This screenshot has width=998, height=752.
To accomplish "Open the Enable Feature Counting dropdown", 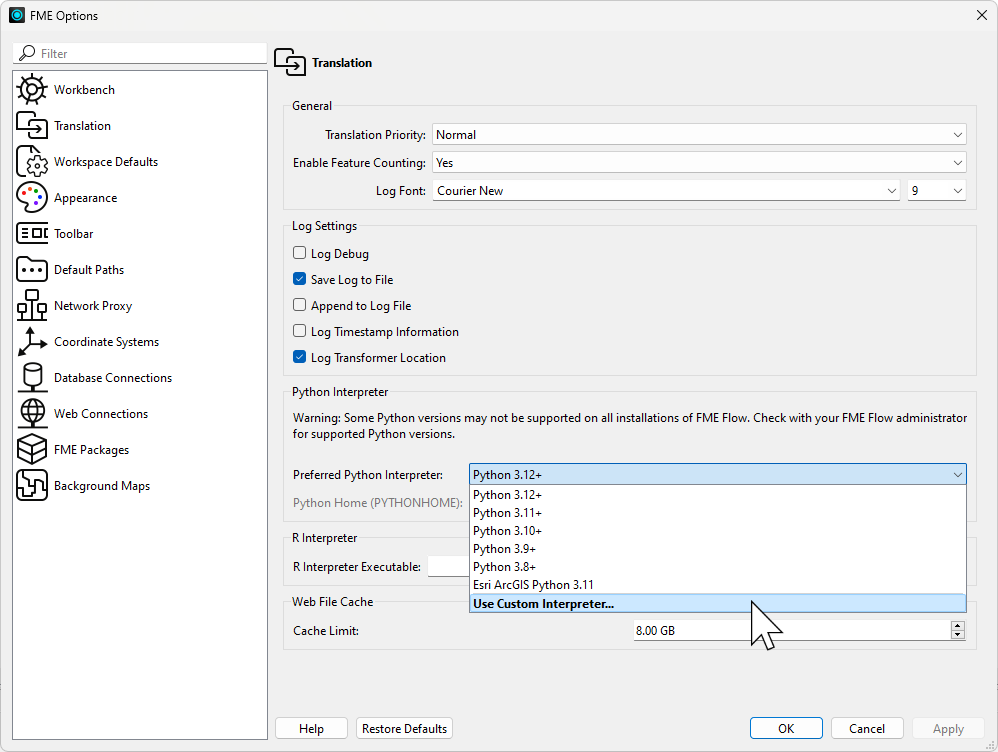I will (x=699, y=163).
